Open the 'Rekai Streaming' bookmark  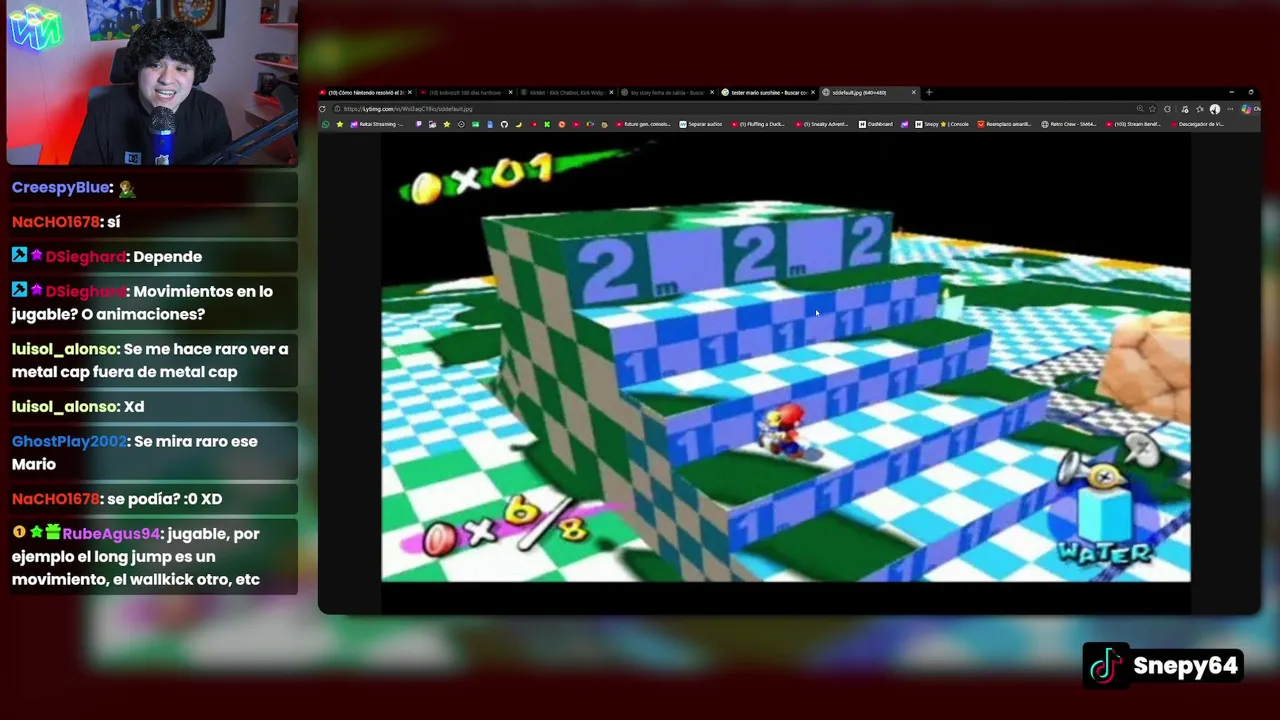377,124
